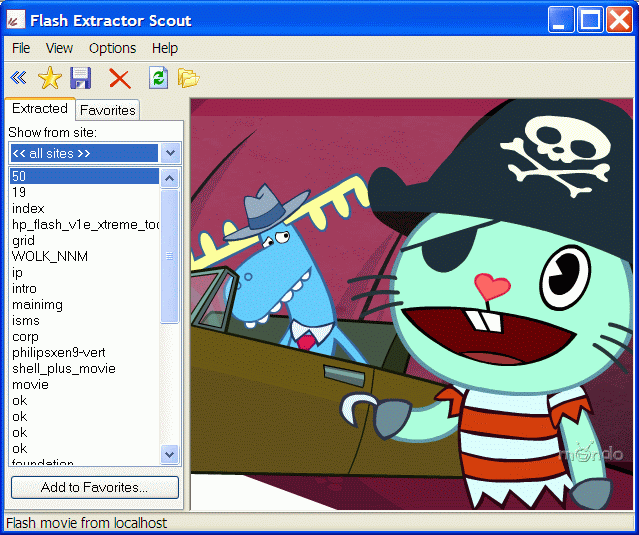The width and height of the screenshot is (639, 535).
Task: Maximize the Flash Extractor Scout window
Action: pos(590,20)
